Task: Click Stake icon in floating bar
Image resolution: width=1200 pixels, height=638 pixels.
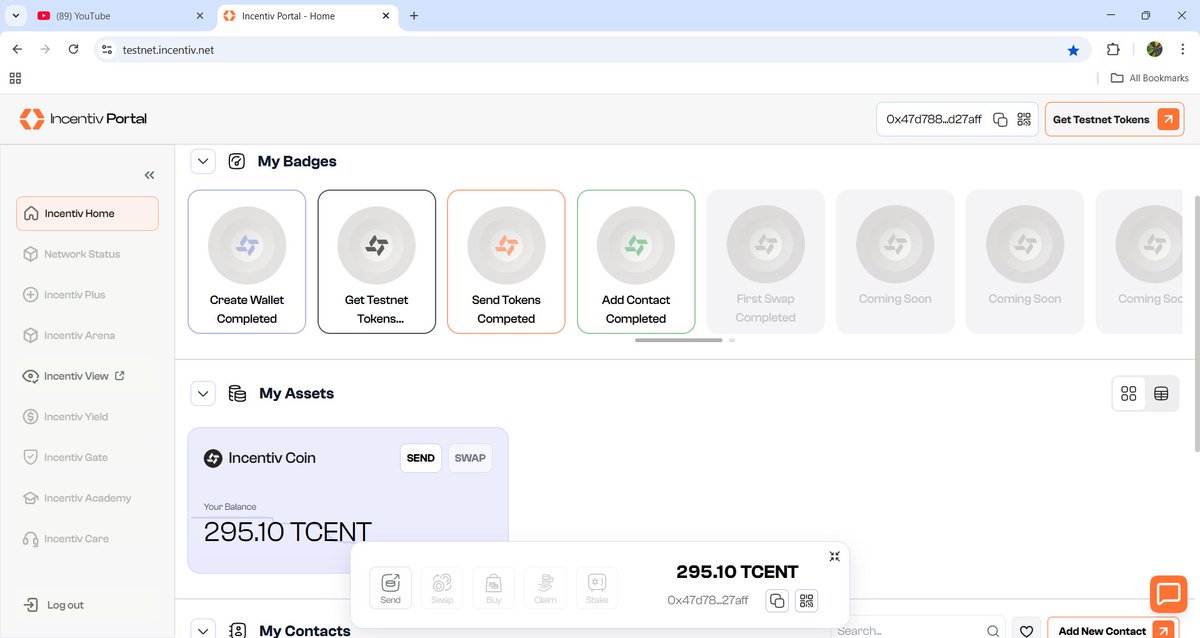Action: pos(597,588)
